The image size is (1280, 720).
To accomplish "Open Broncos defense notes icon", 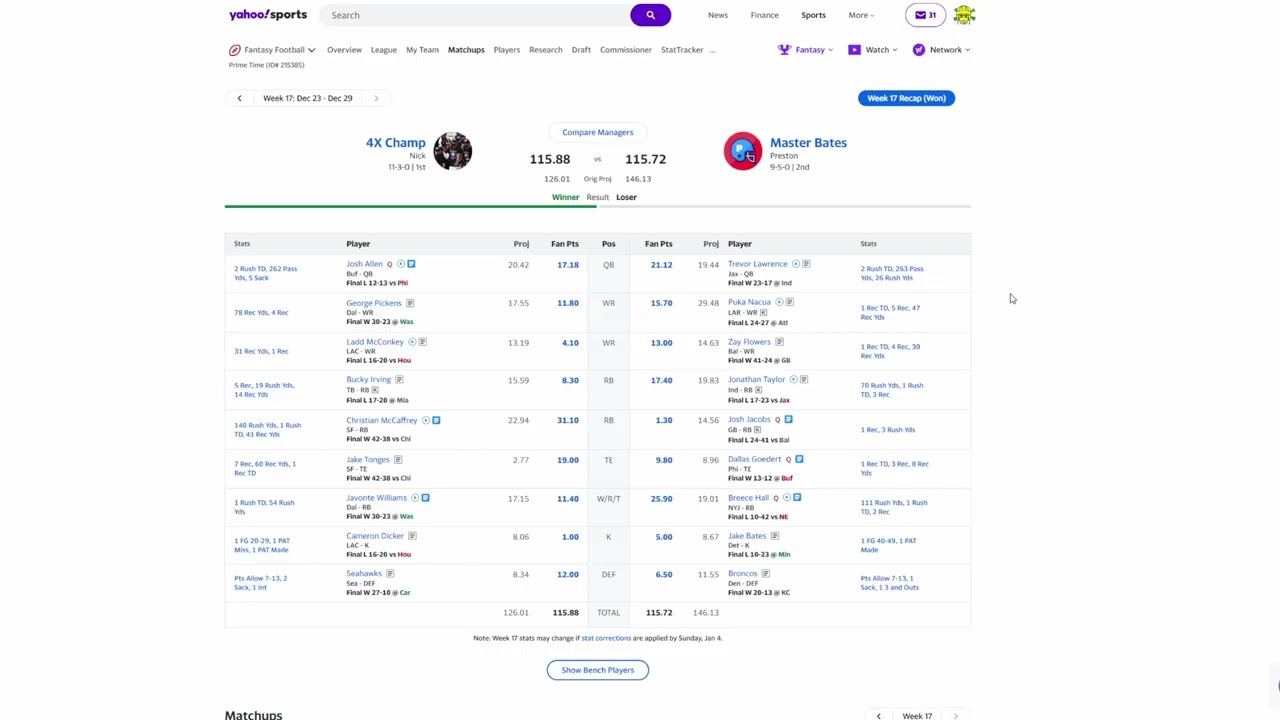I will 765,574.
